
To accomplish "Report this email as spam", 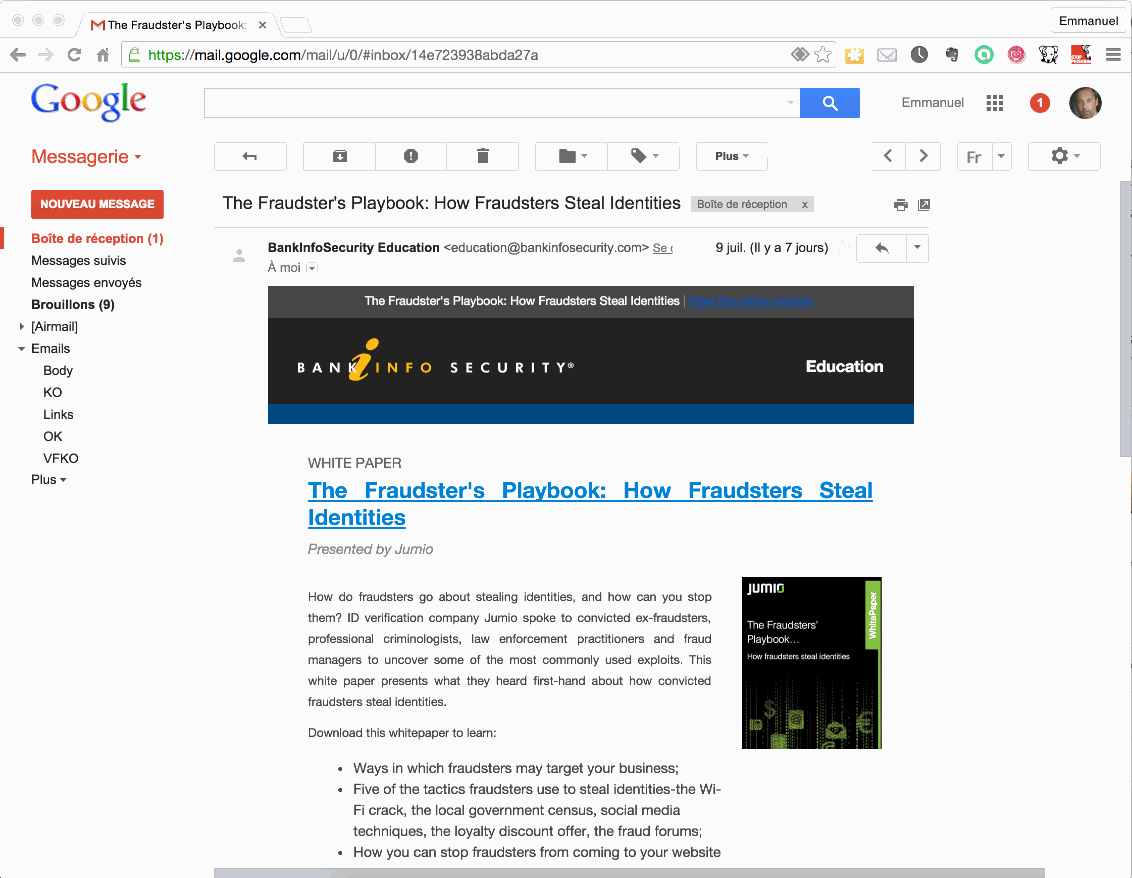I will 411,156.
